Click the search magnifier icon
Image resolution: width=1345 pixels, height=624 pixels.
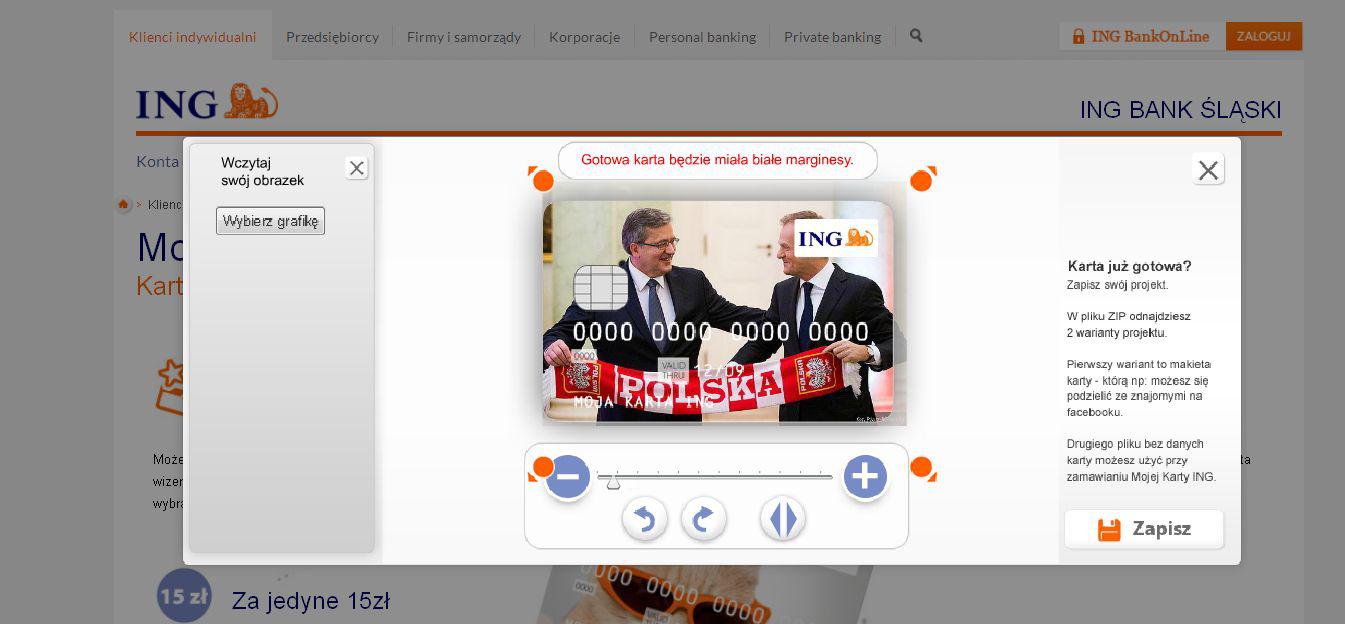click(916, 35)
